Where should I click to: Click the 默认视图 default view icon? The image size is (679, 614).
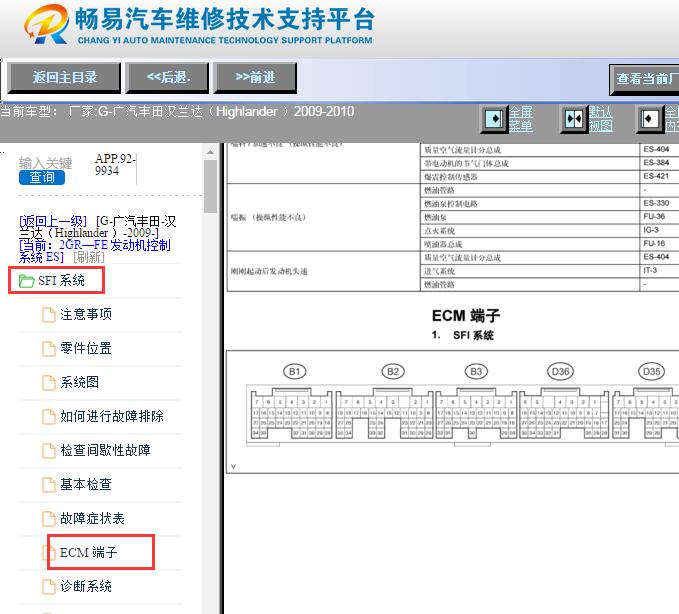(574, 119)
